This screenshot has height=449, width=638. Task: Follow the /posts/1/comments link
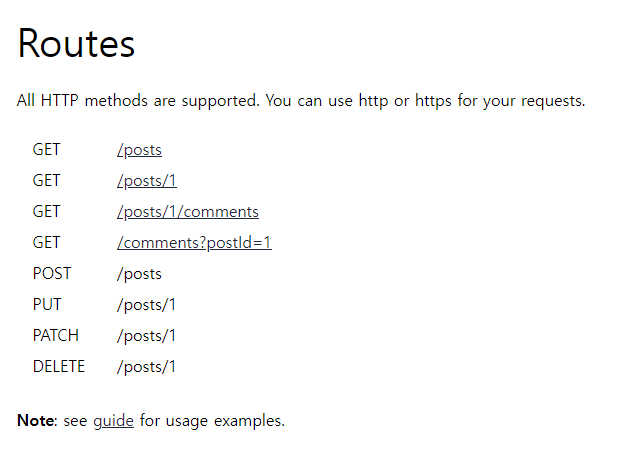coord(188,212)
